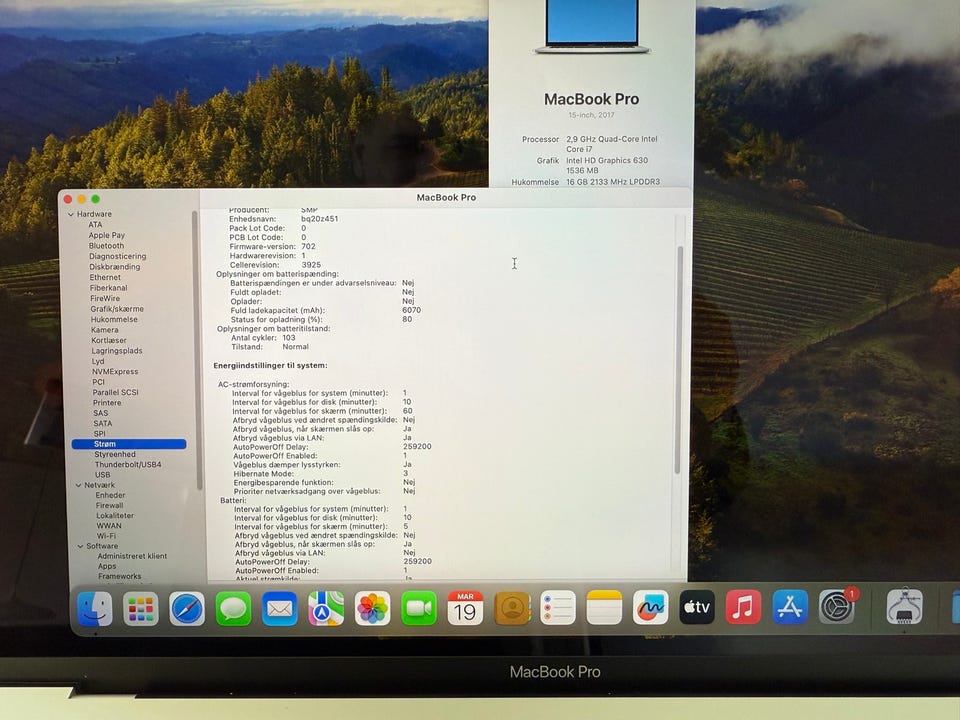Open Reminders app in the Dock
This screenshot has height=720, width=960.
[558, 608]
